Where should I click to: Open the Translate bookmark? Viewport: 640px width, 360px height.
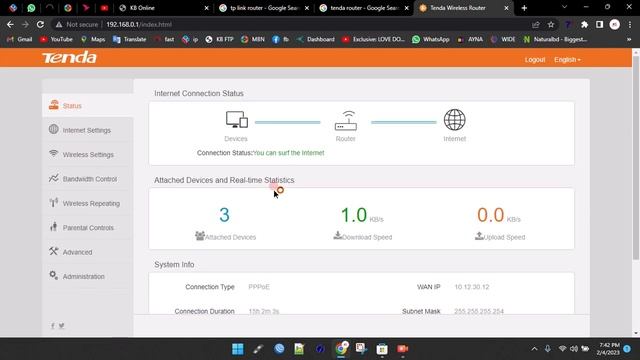(x=129, y=39)
